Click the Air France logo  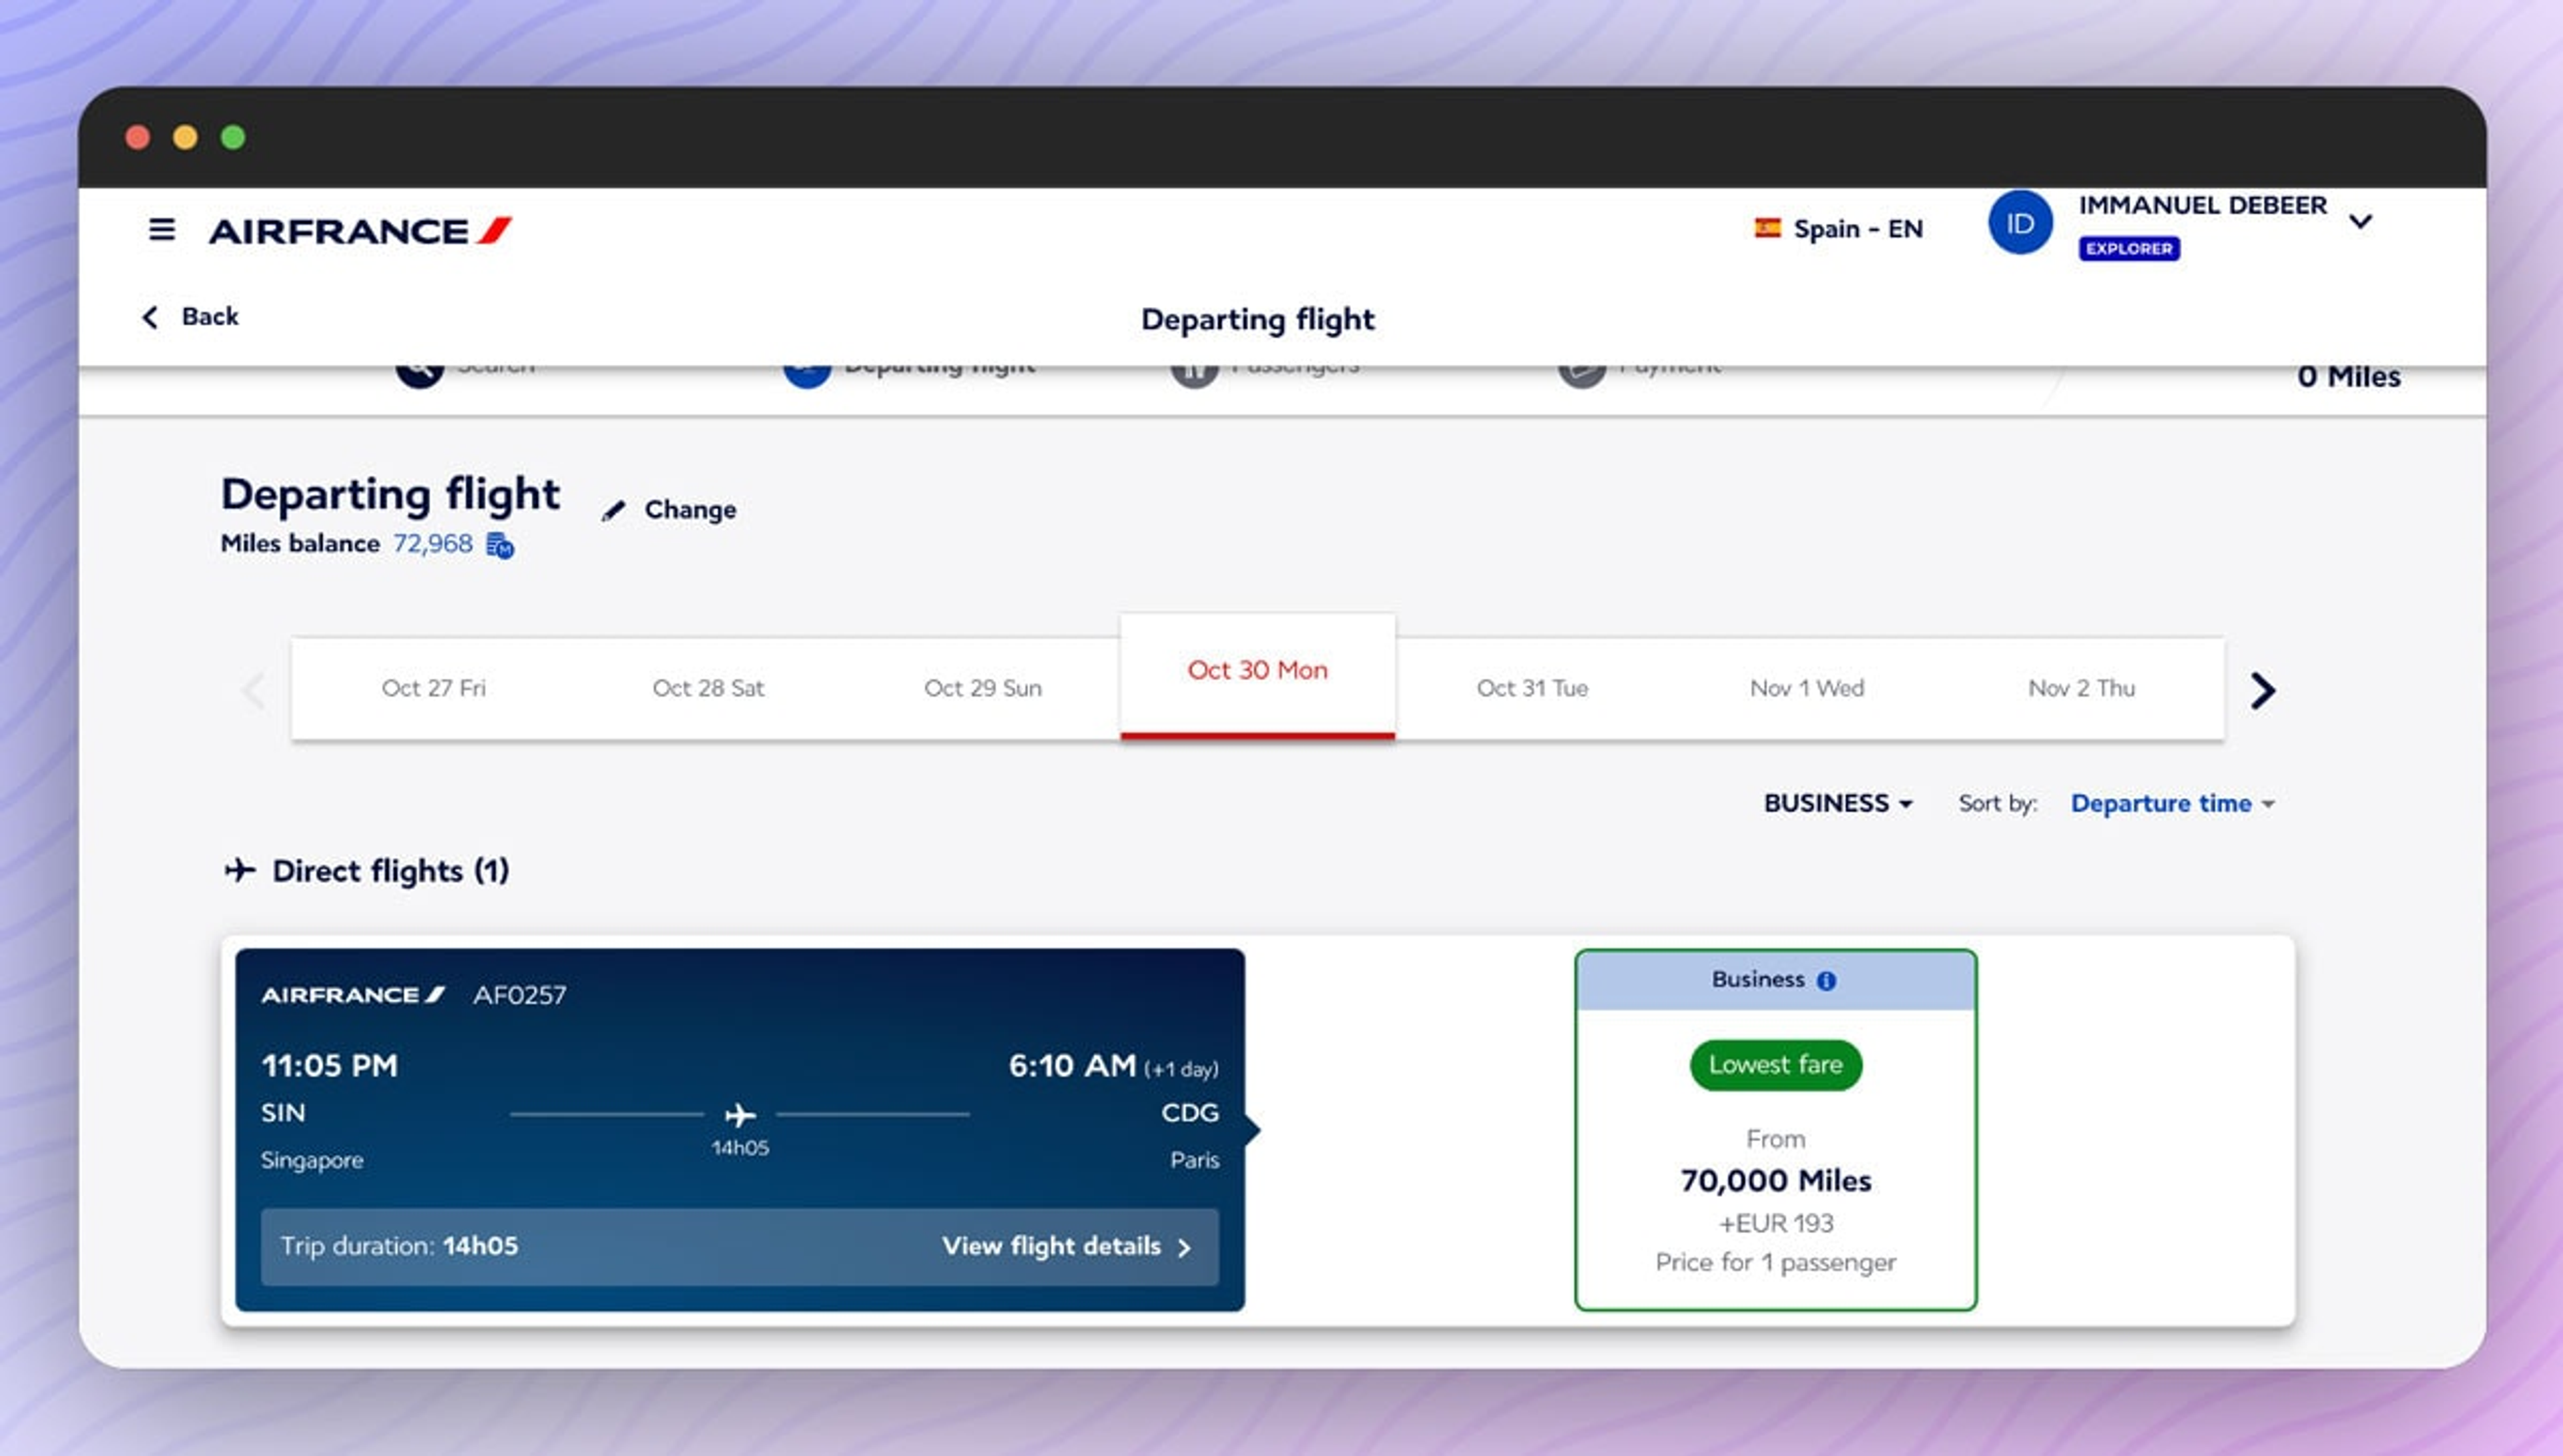click(x=359, y=231)
